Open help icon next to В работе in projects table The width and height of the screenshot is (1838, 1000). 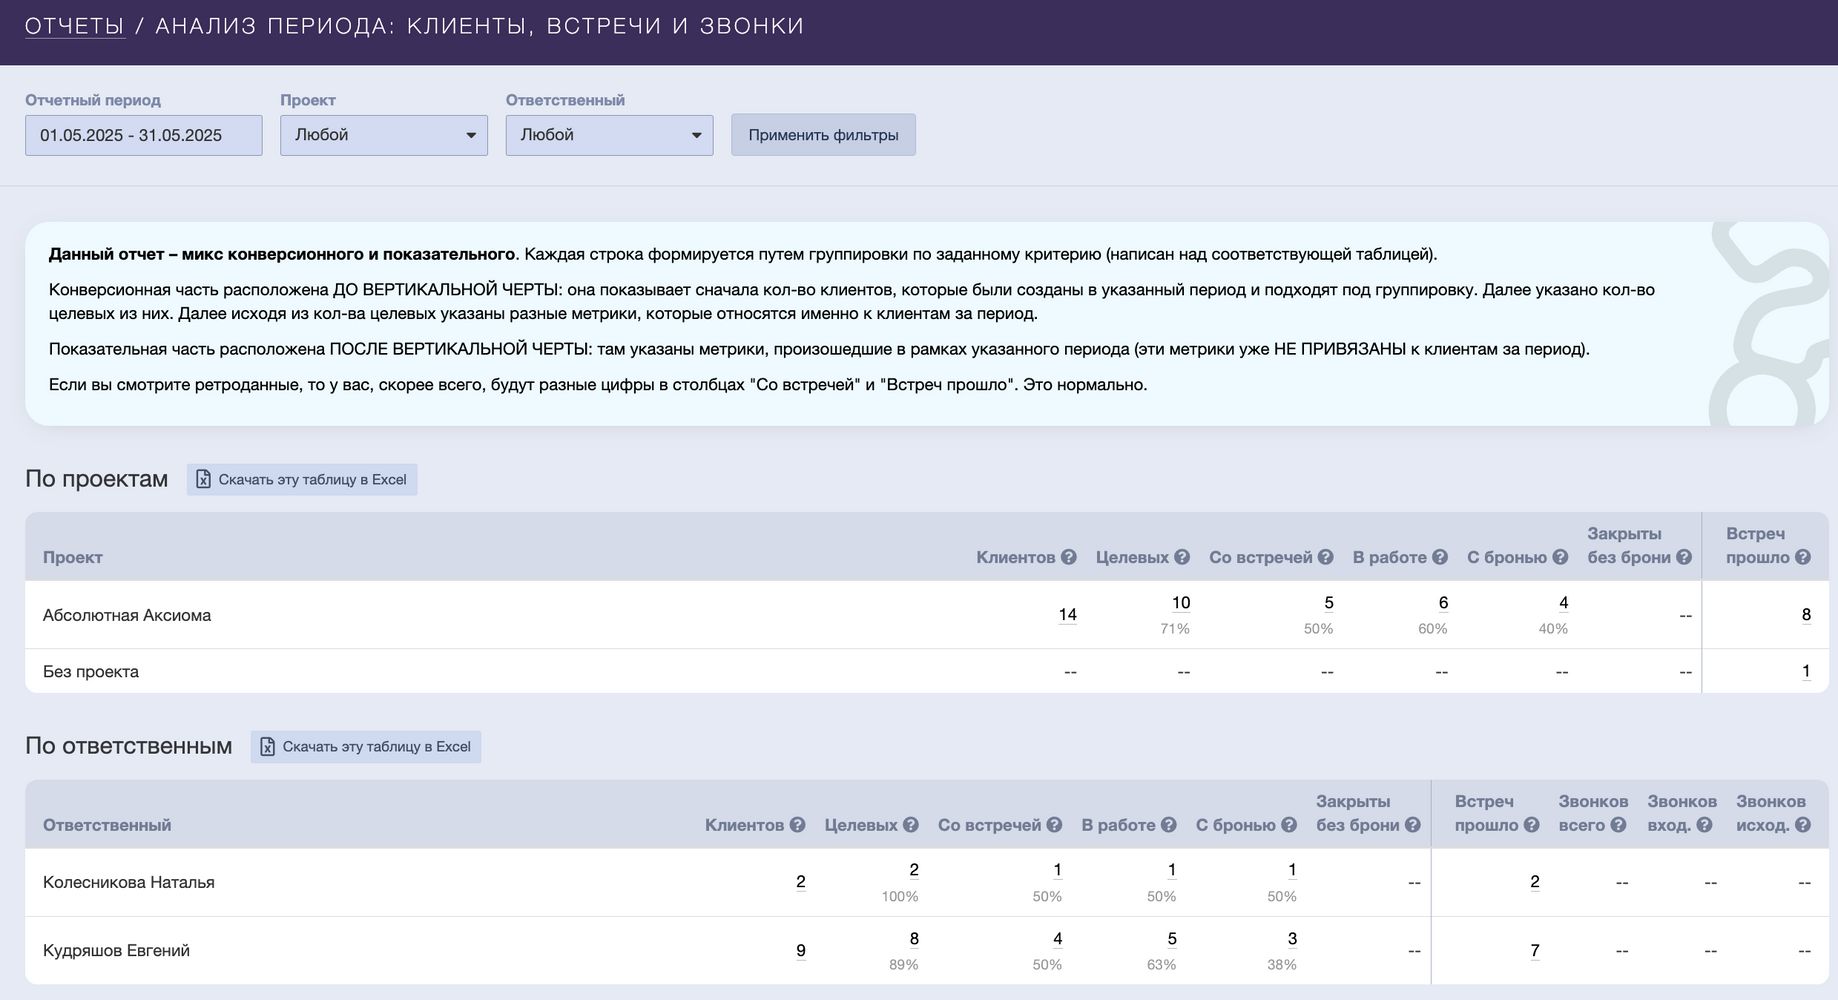[x=1440, y=557]
